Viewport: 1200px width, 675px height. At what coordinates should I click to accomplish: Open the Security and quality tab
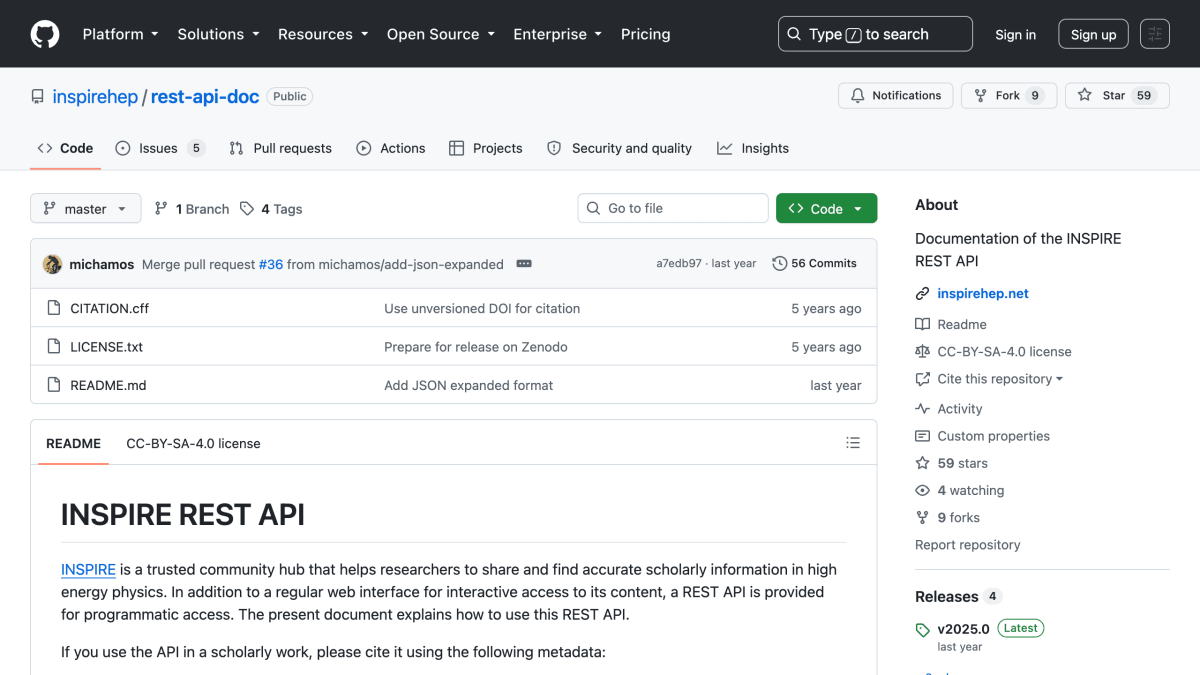[x=619, y=148]
